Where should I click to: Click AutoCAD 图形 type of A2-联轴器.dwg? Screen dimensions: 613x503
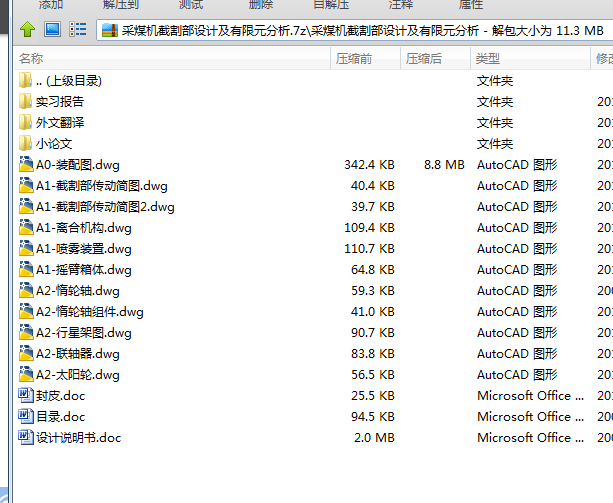pyautogui.click(x=517, y=354)
